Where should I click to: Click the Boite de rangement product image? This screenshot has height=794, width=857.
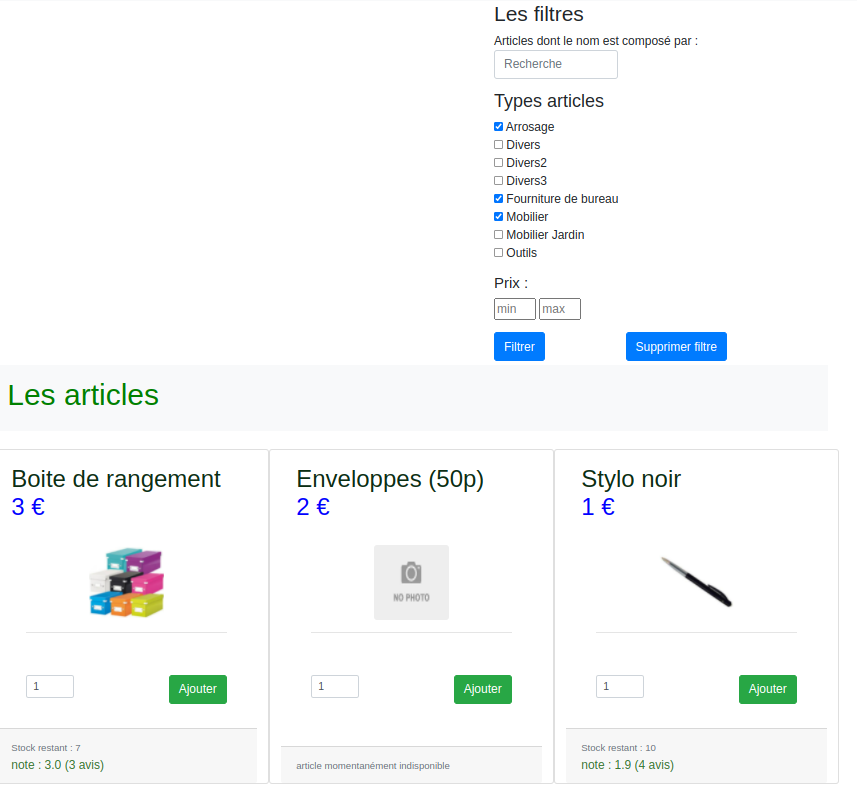[126, 582]
